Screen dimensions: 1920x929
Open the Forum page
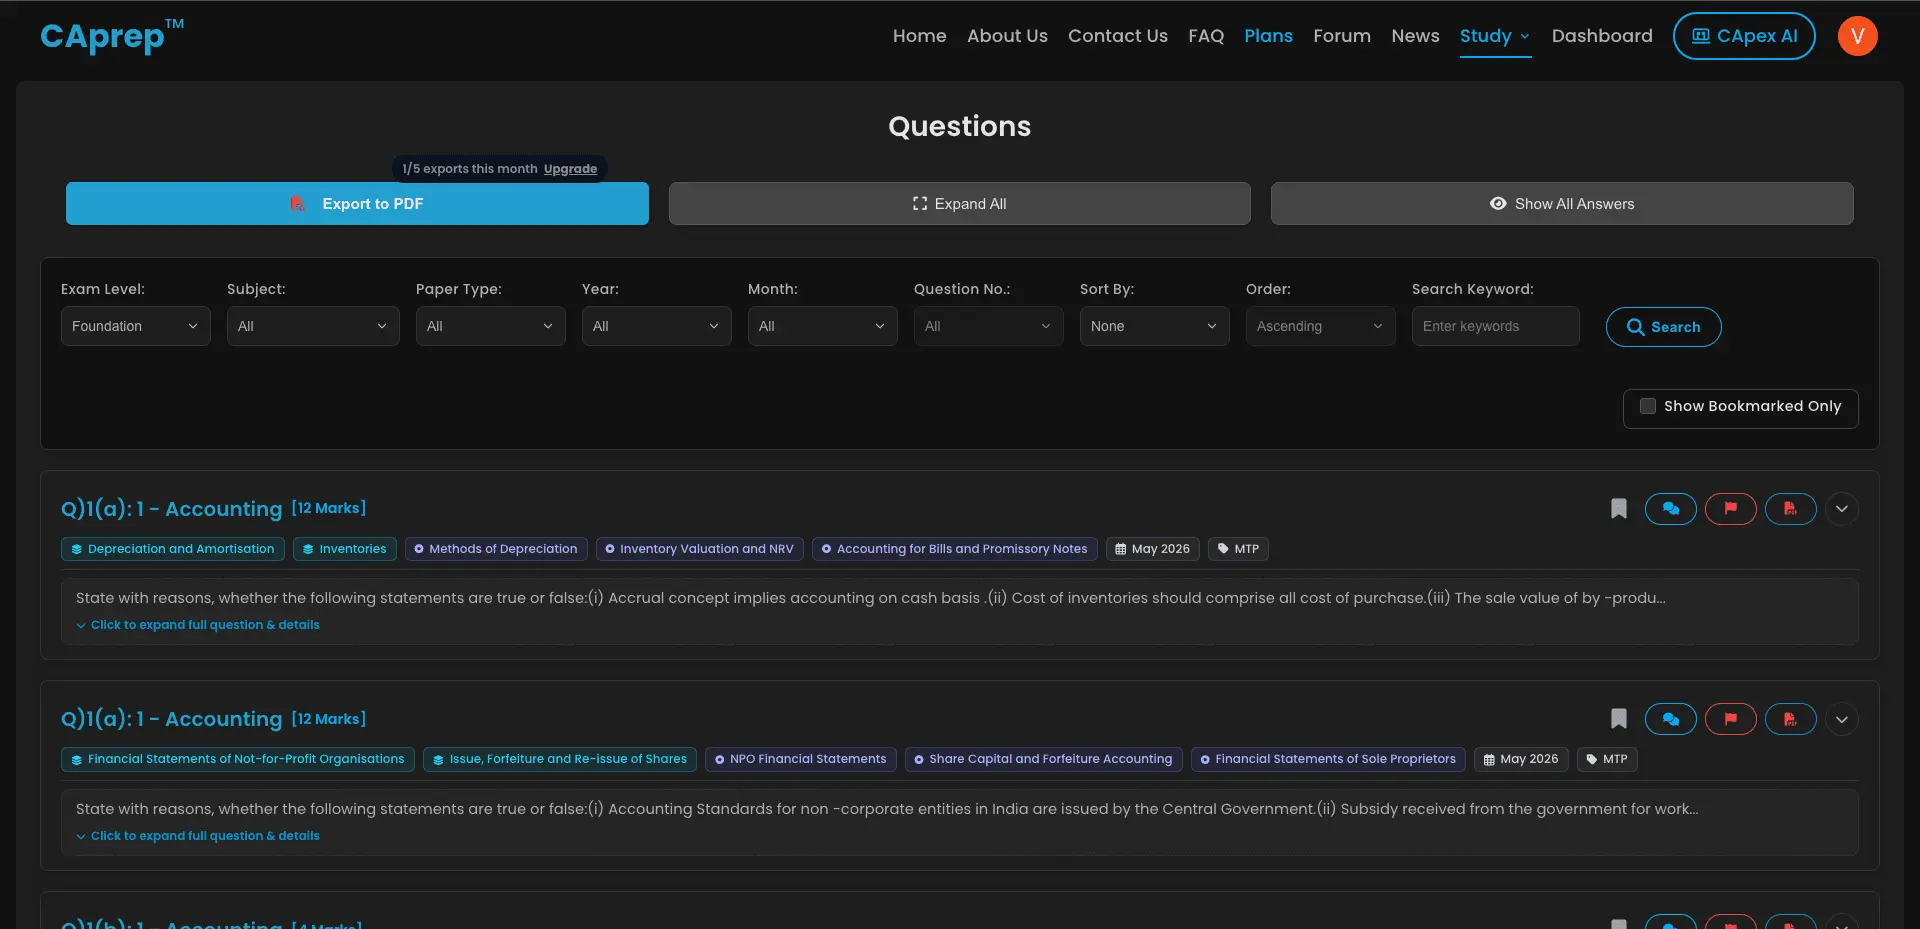[1342, 36]
